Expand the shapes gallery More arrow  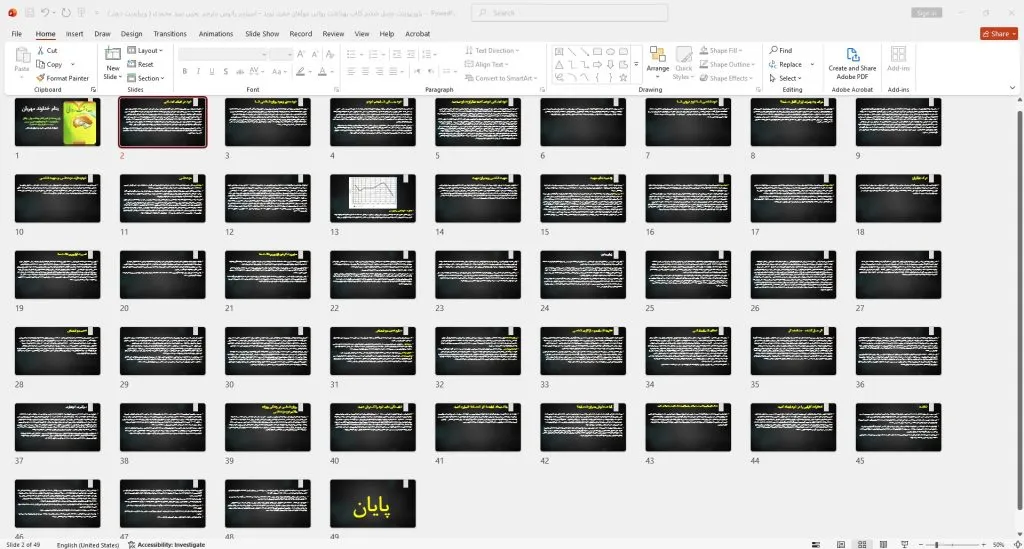coord(636,65)
